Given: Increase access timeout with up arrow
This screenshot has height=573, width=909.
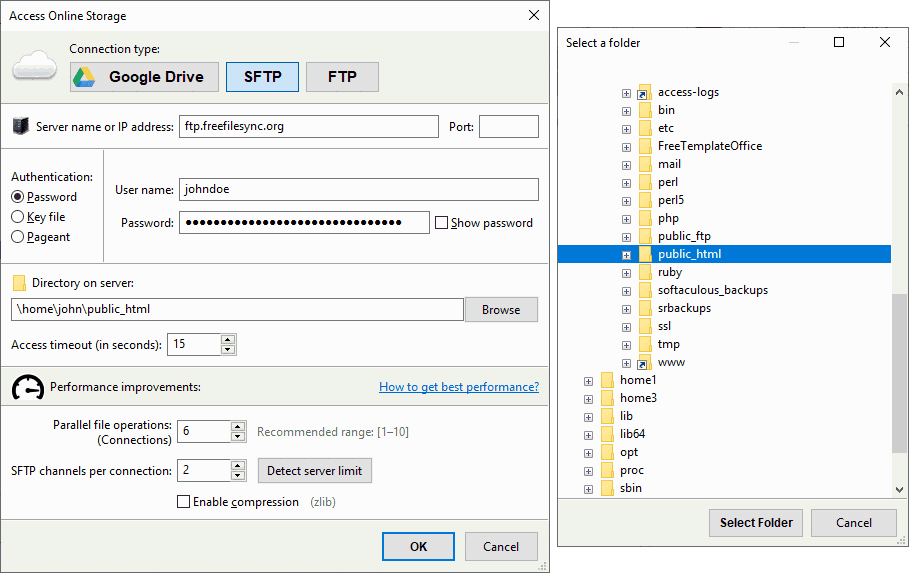Looking at the screenshot, I should (x=228, y=339).
